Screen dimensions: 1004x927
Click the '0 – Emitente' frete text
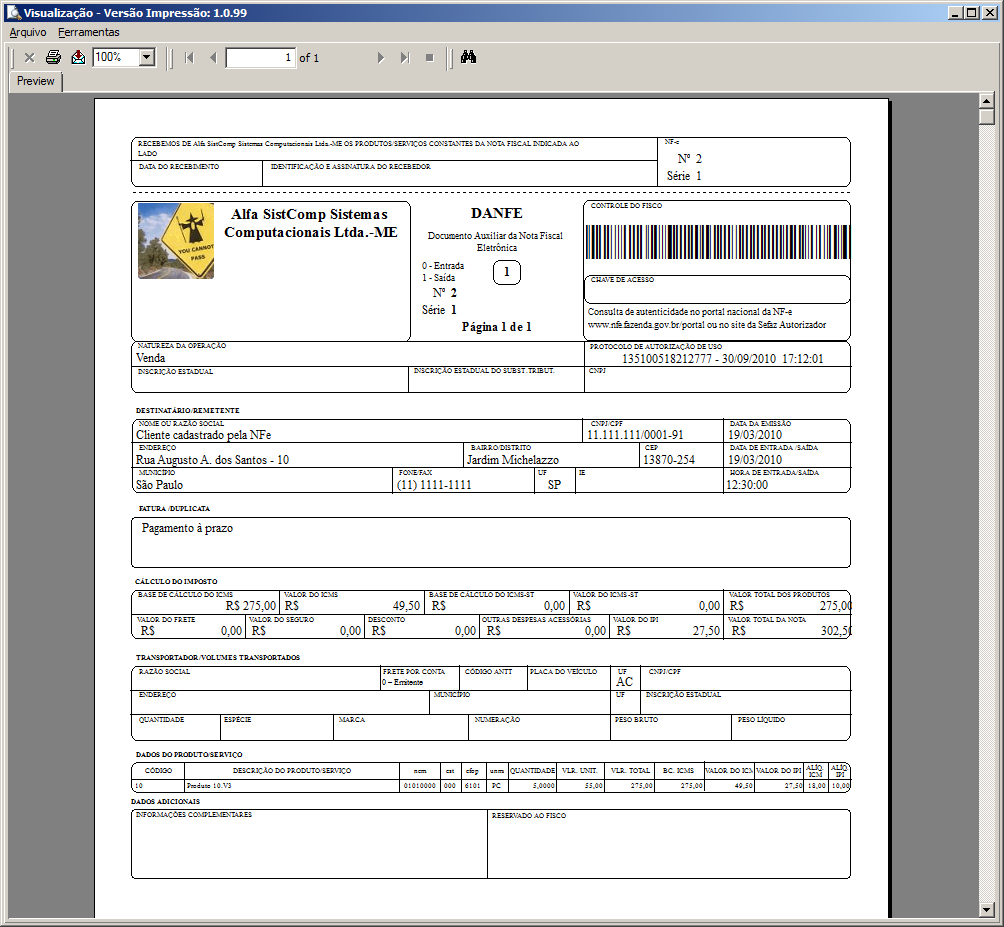(403, 682)
